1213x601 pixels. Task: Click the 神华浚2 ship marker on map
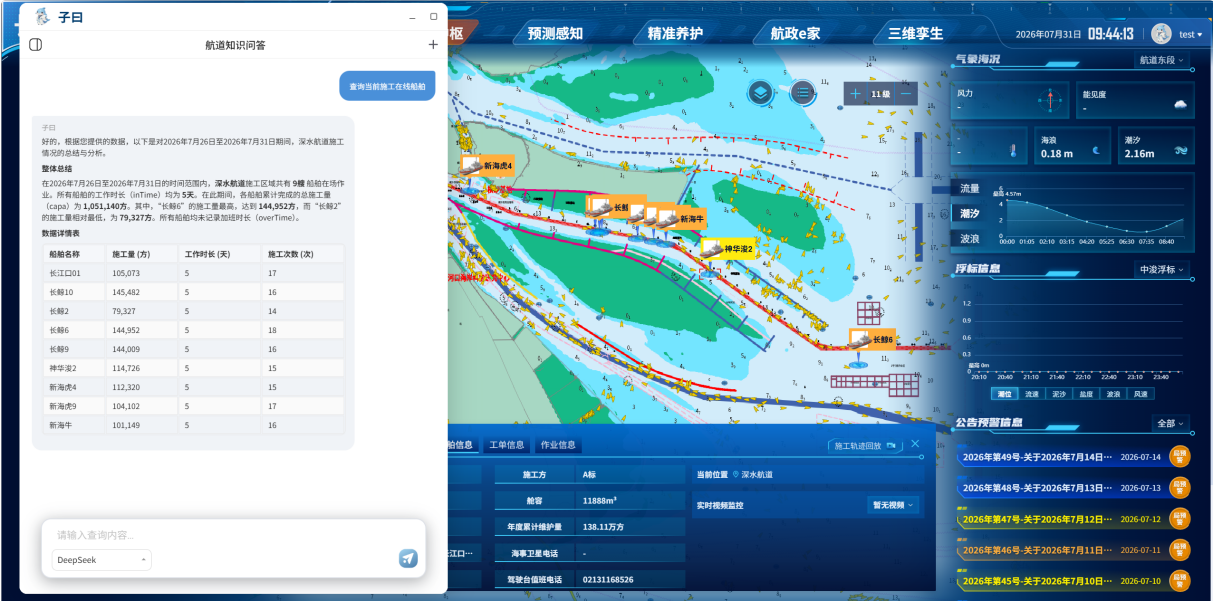point(726,248)
